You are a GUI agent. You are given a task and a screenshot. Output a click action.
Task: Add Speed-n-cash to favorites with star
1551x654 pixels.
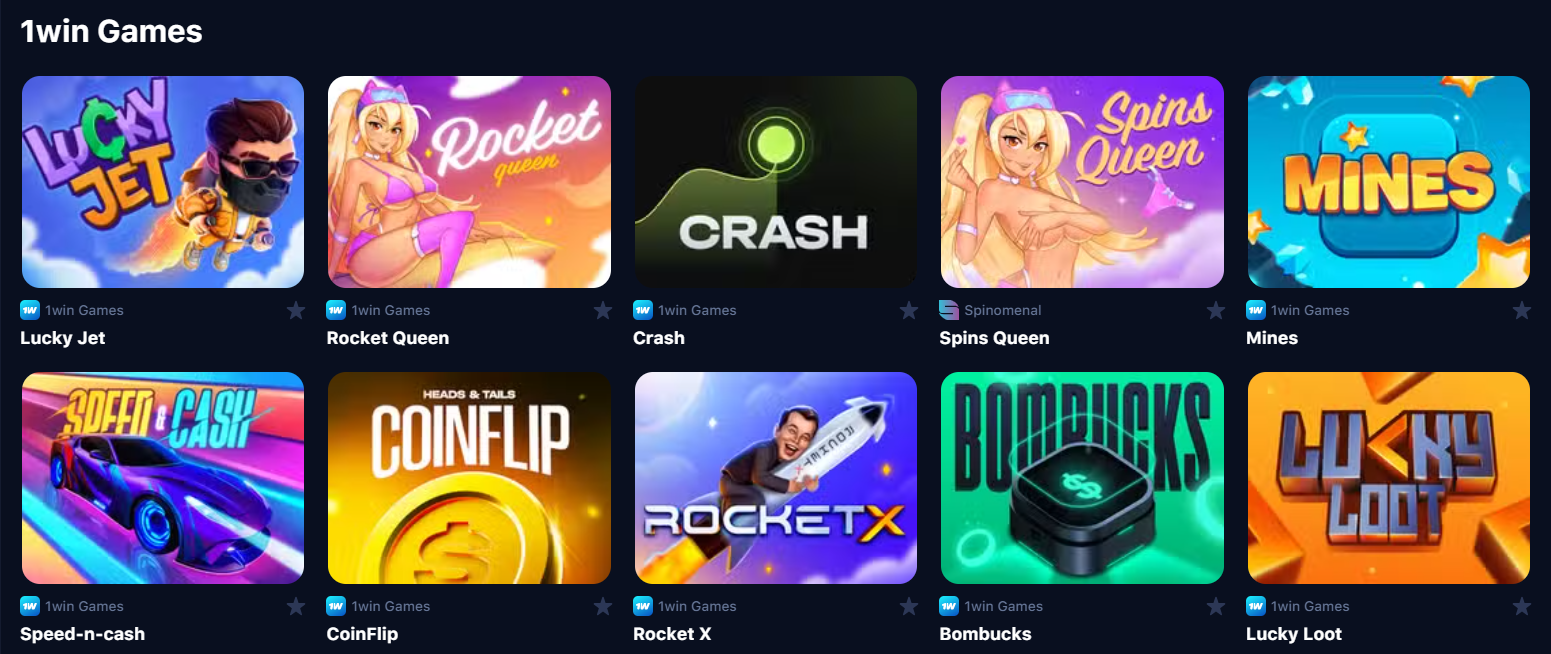coord(296,606)
